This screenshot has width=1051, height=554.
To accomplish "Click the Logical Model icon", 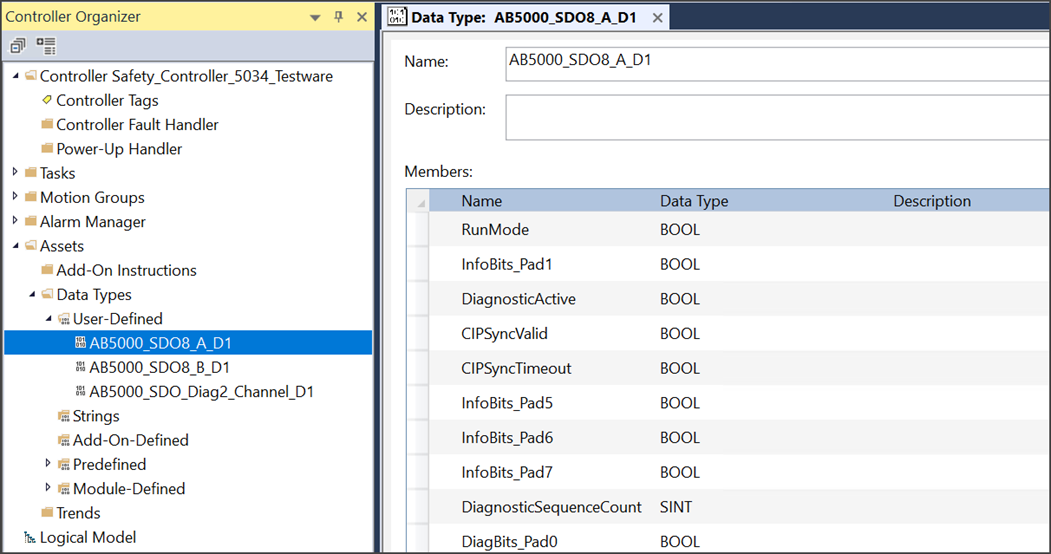I will click(29, 538).
